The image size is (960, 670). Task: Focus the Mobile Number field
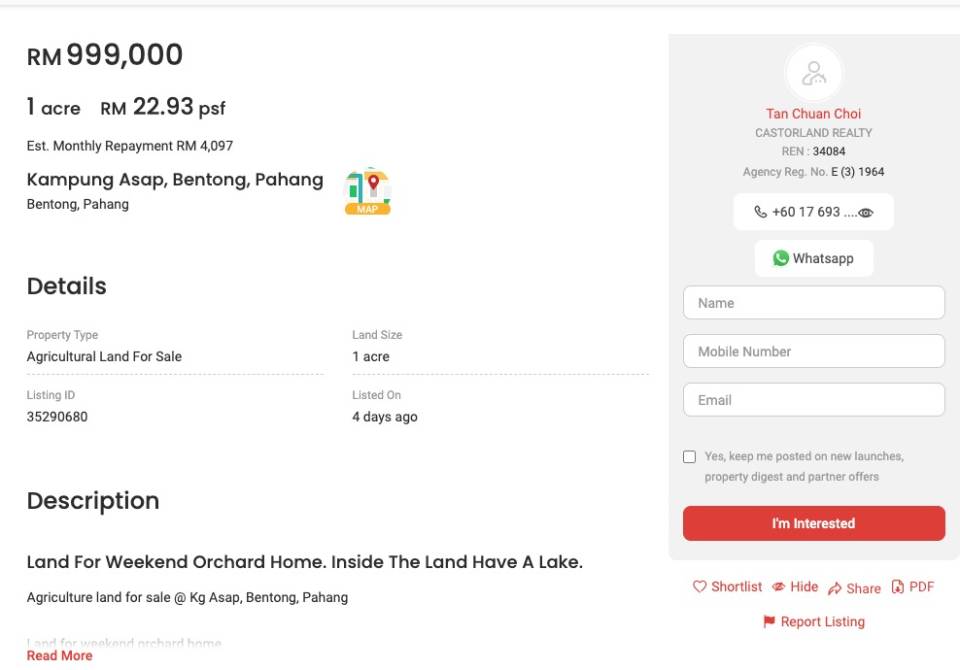coord(814,352)
